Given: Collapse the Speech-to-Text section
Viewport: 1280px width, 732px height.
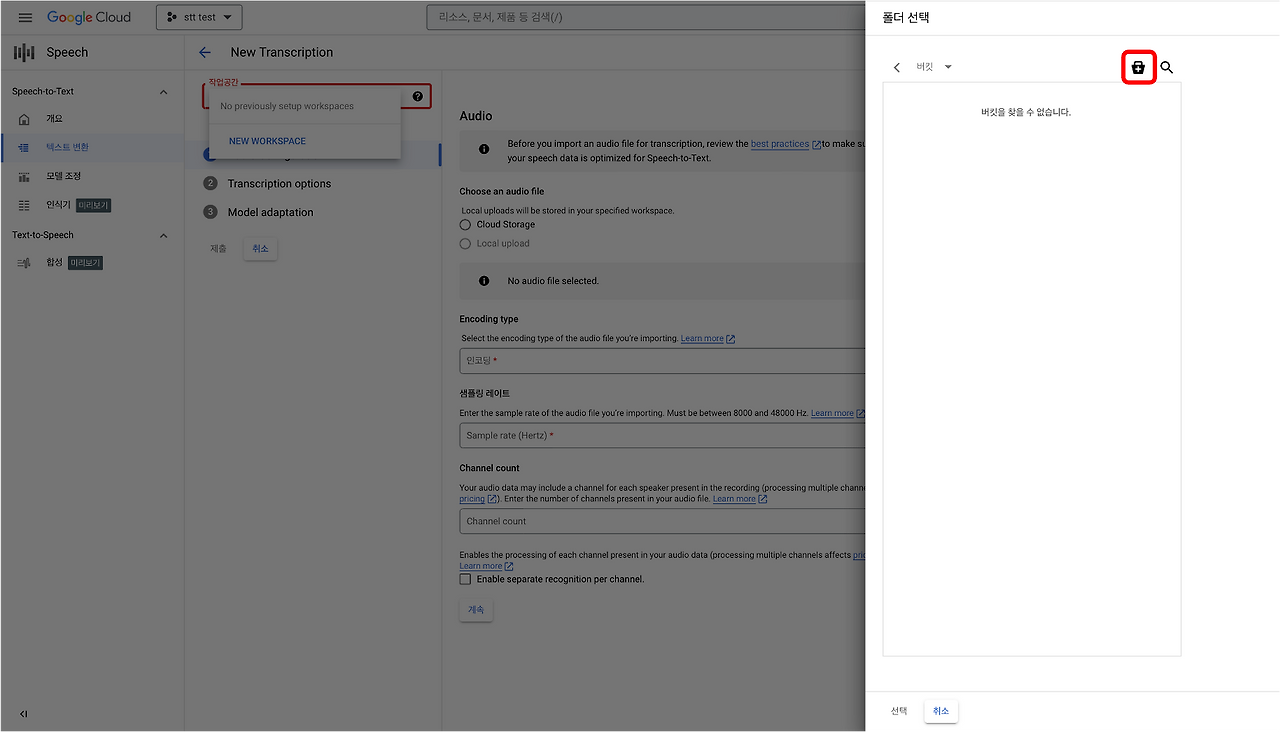Looking at the screenshot, I should pos(163,91).
